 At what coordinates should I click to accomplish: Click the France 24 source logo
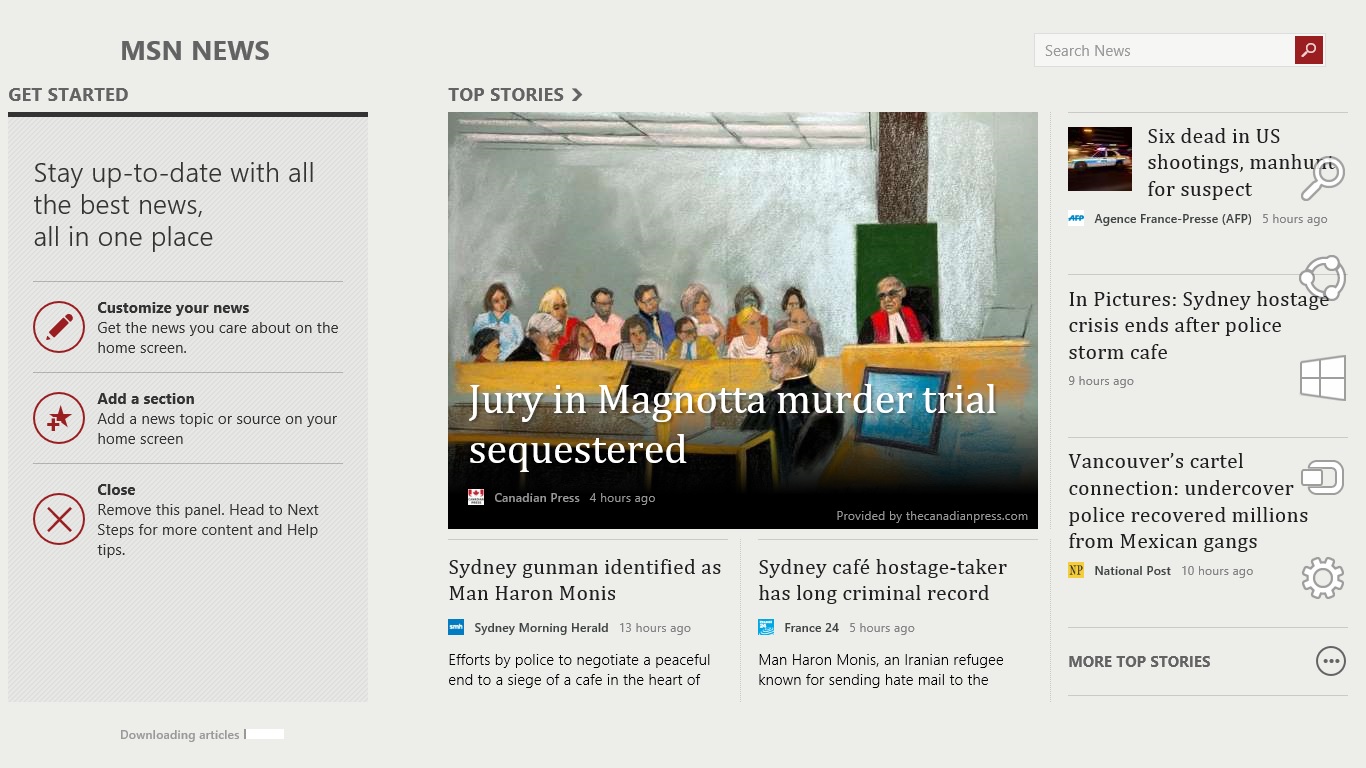pos(766,627)
